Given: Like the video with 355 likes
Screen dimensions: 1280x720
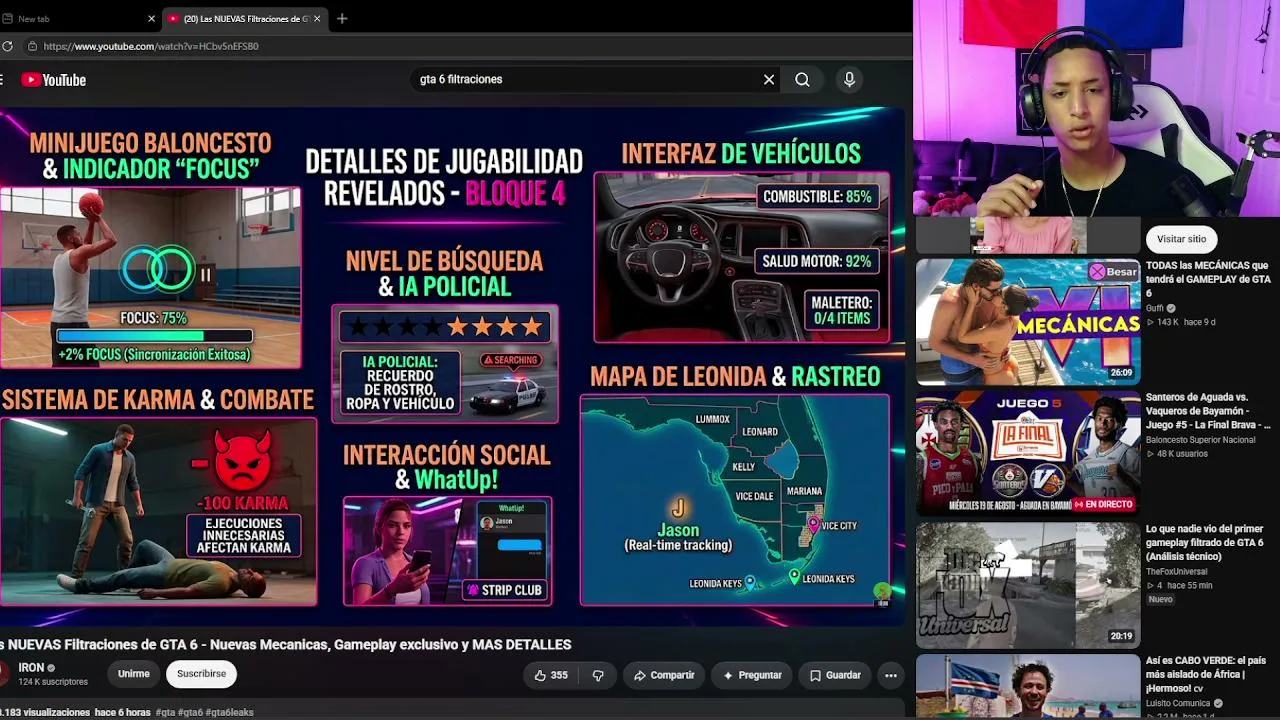Looking at the screenshot, I should tap(551, 675).
